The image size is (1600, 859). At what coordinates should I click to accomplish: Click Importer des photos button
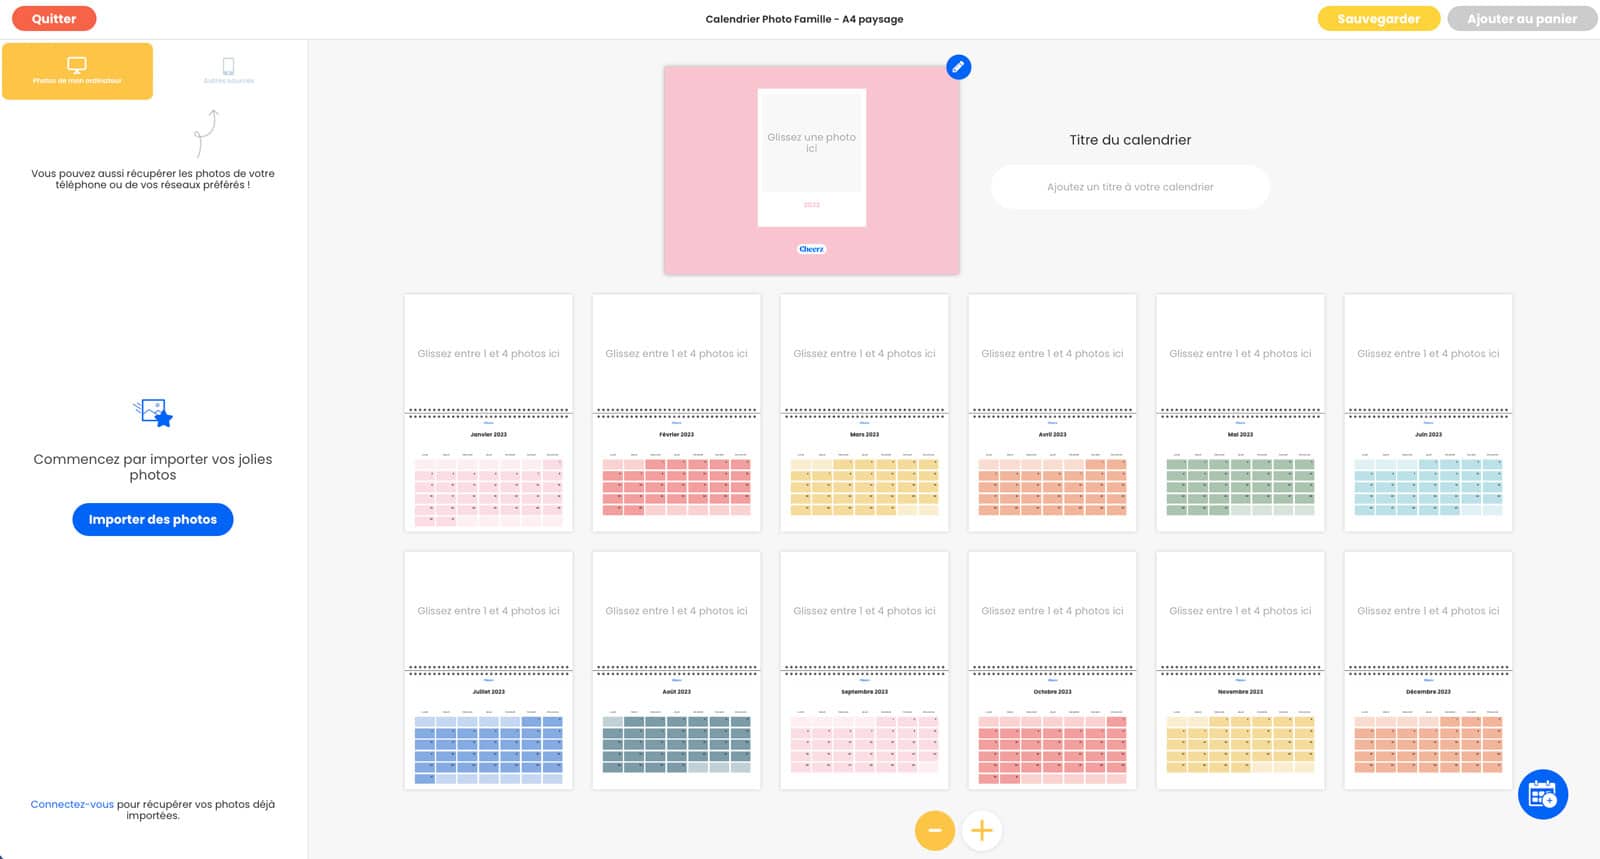[153, 519]
